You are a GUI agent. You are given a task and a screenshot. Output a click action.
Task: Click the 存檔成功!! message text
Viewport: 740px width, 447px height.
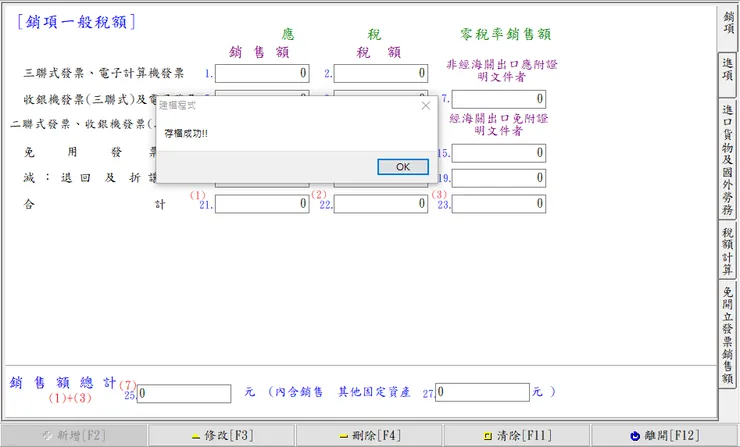[186, 134]
